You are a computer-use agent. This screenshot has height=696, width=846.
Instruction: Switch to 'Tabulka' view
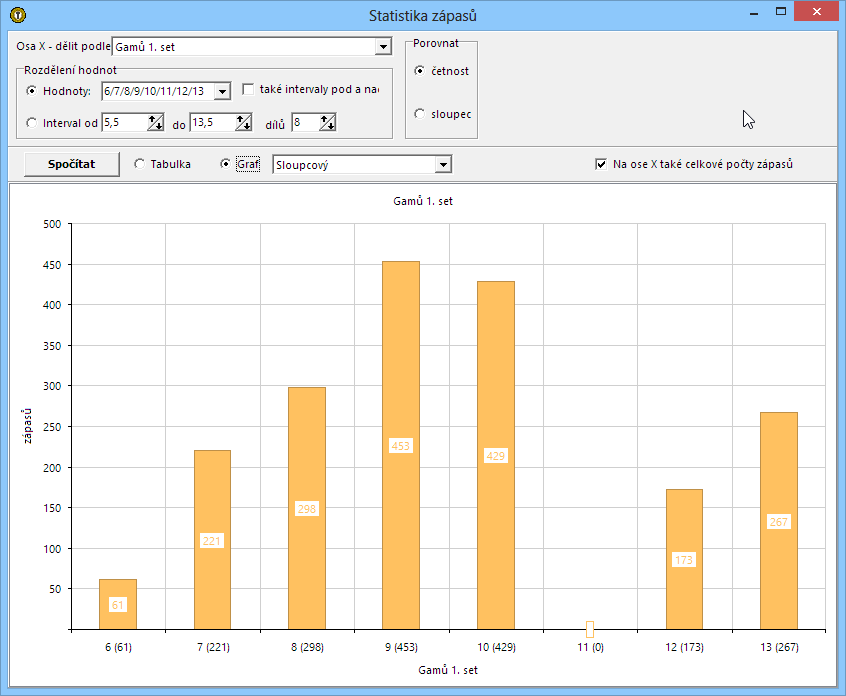coord(139,164)
